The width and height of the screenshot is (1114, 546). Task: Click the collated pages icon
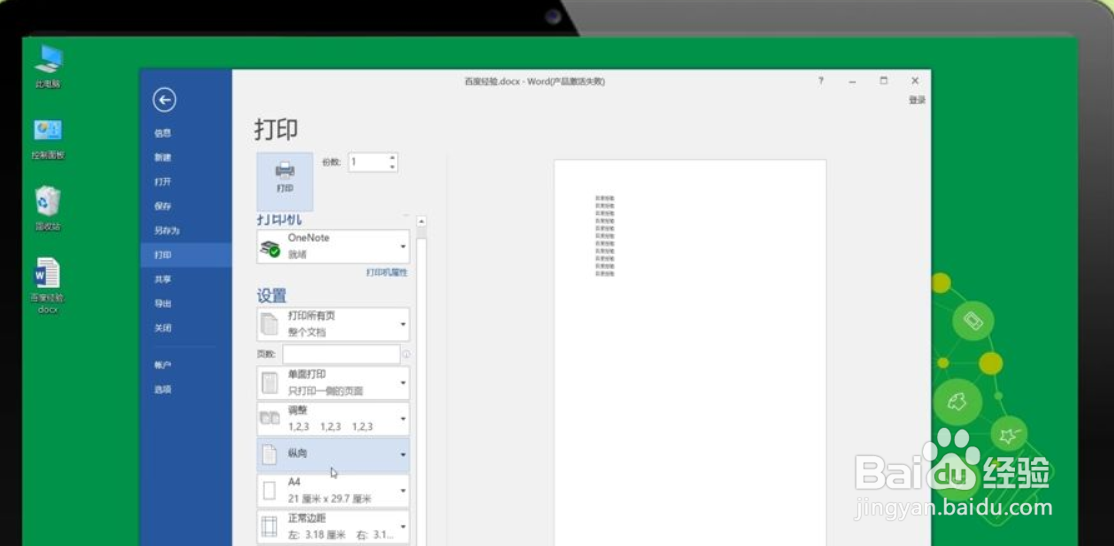(270, 419)
